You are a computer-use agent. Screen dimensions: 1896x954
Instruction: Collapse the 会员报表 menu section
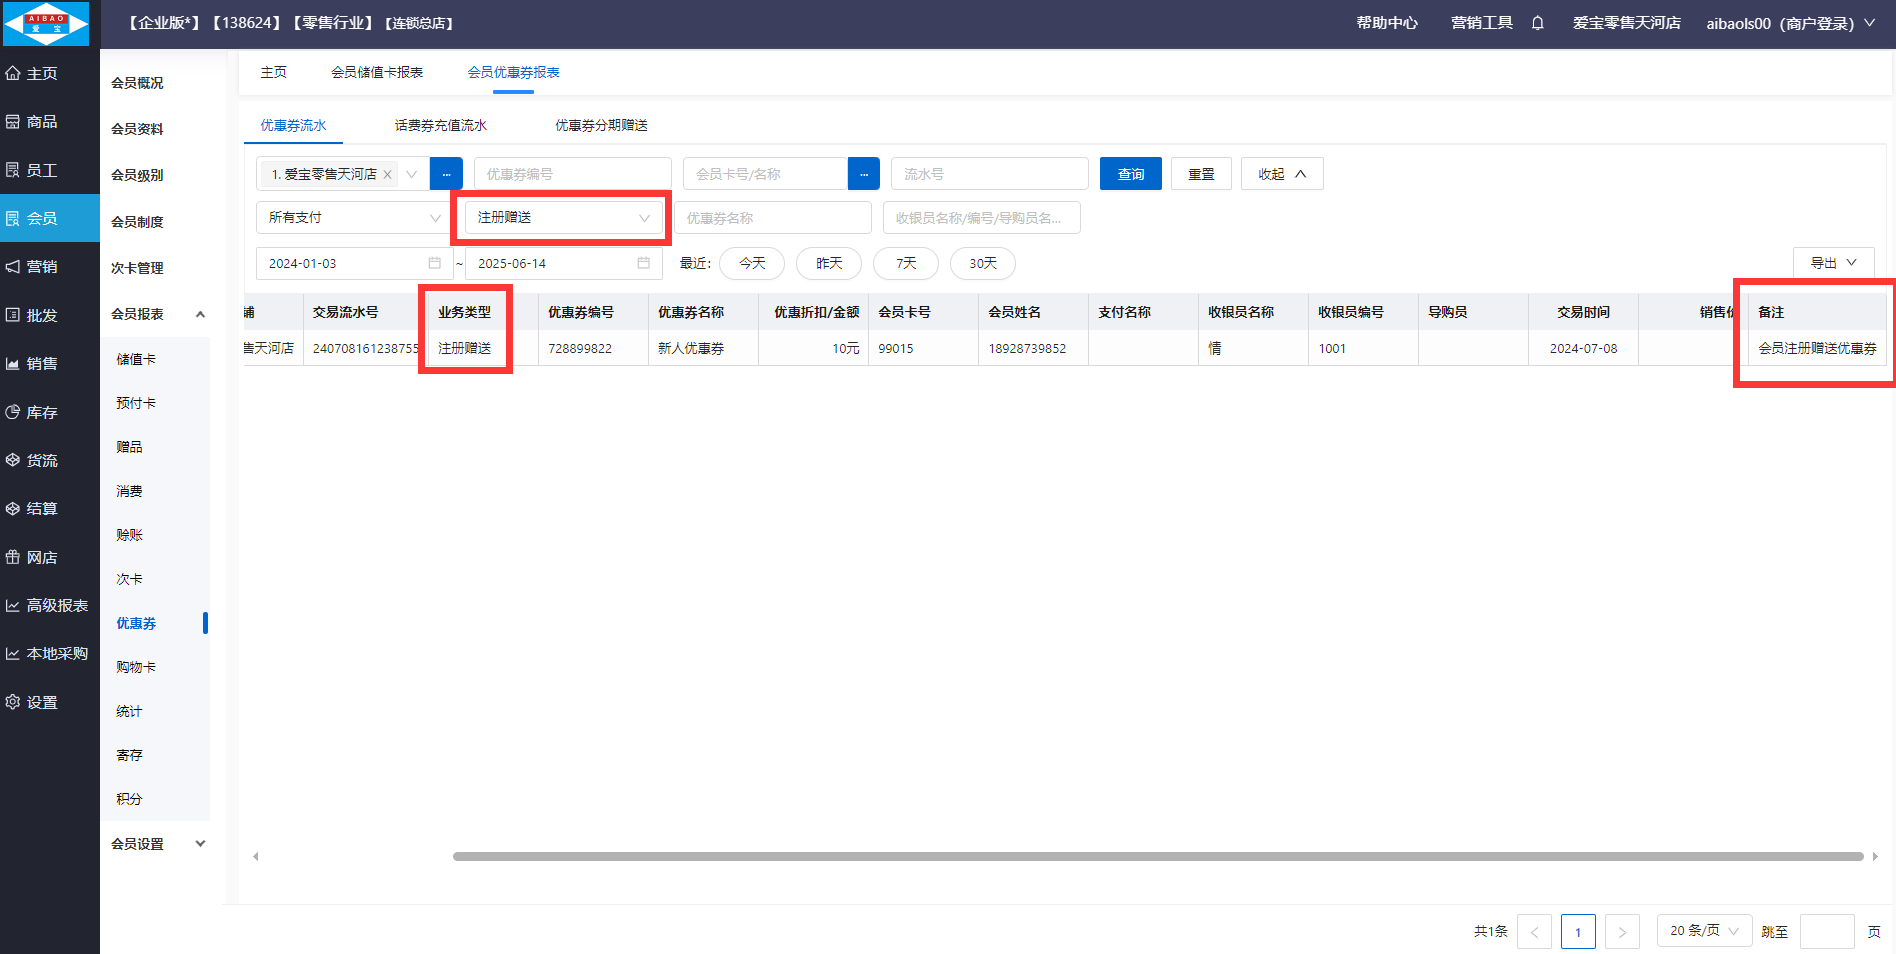[200, 314]
